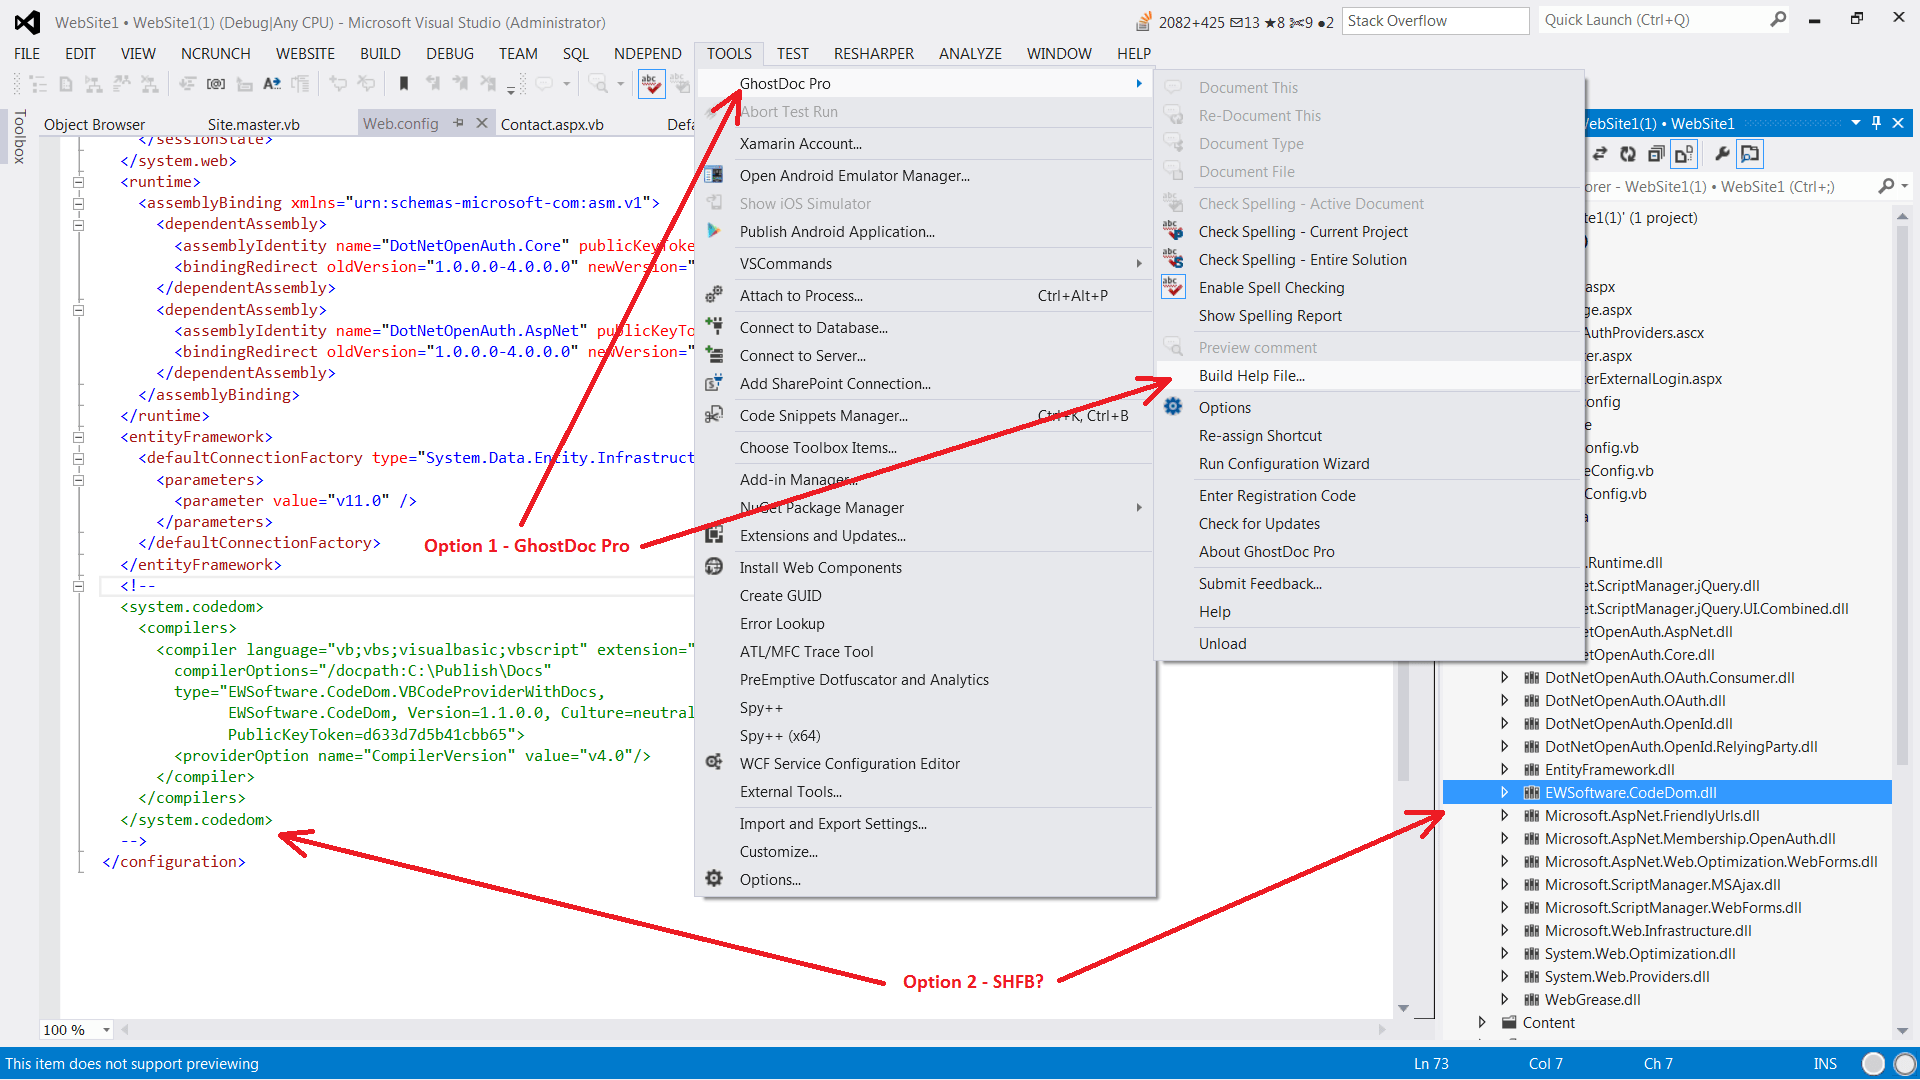Expand the WebGrease.dll node
1920x1080 pixels.
(1504, 999)
